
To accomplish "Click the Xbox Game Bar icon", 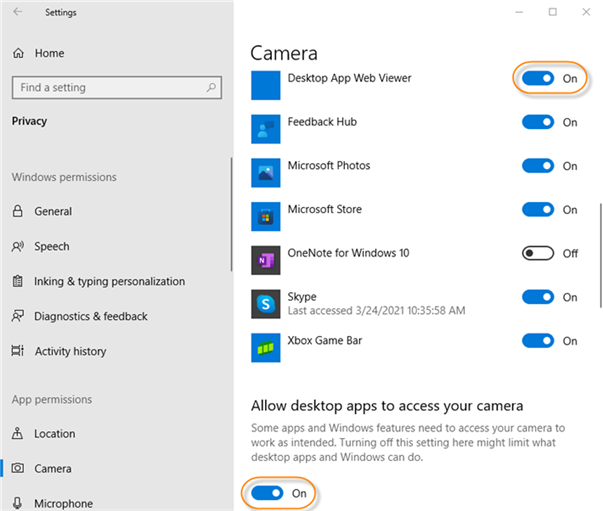I will [x=267, y=347].
